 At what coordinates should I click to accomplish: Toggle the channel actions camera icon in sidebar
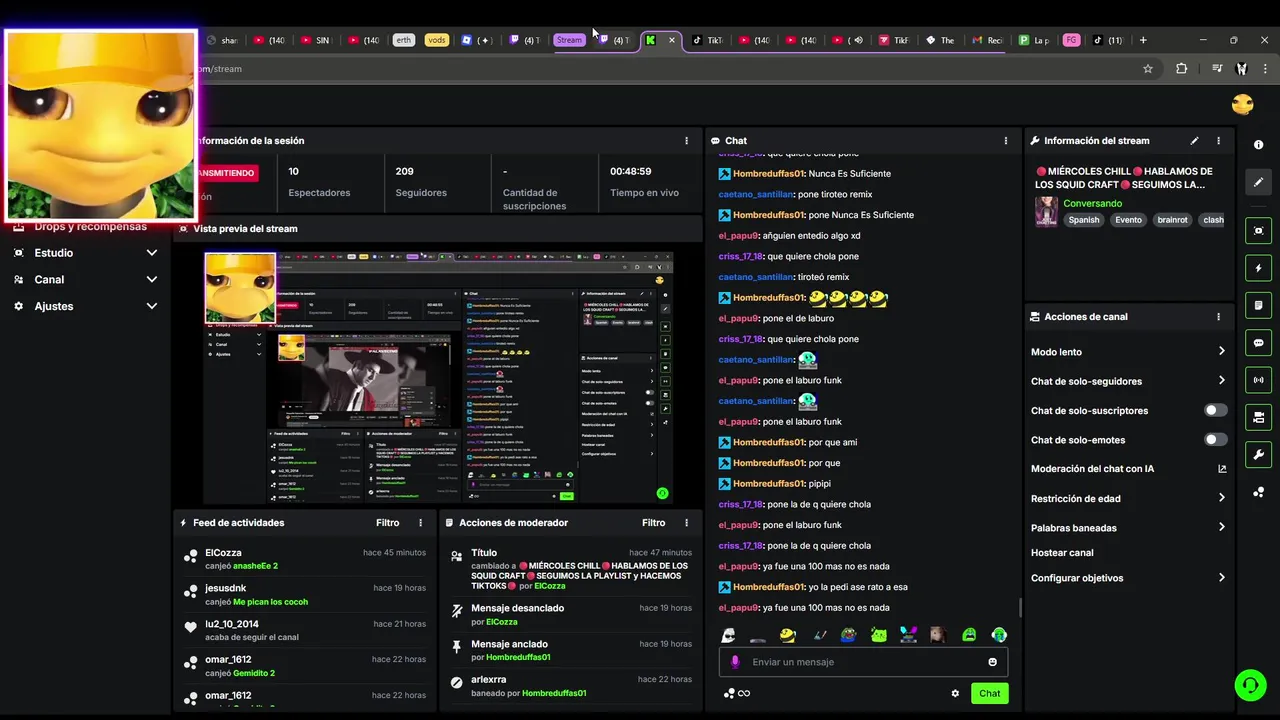[x=1258, y=417]
